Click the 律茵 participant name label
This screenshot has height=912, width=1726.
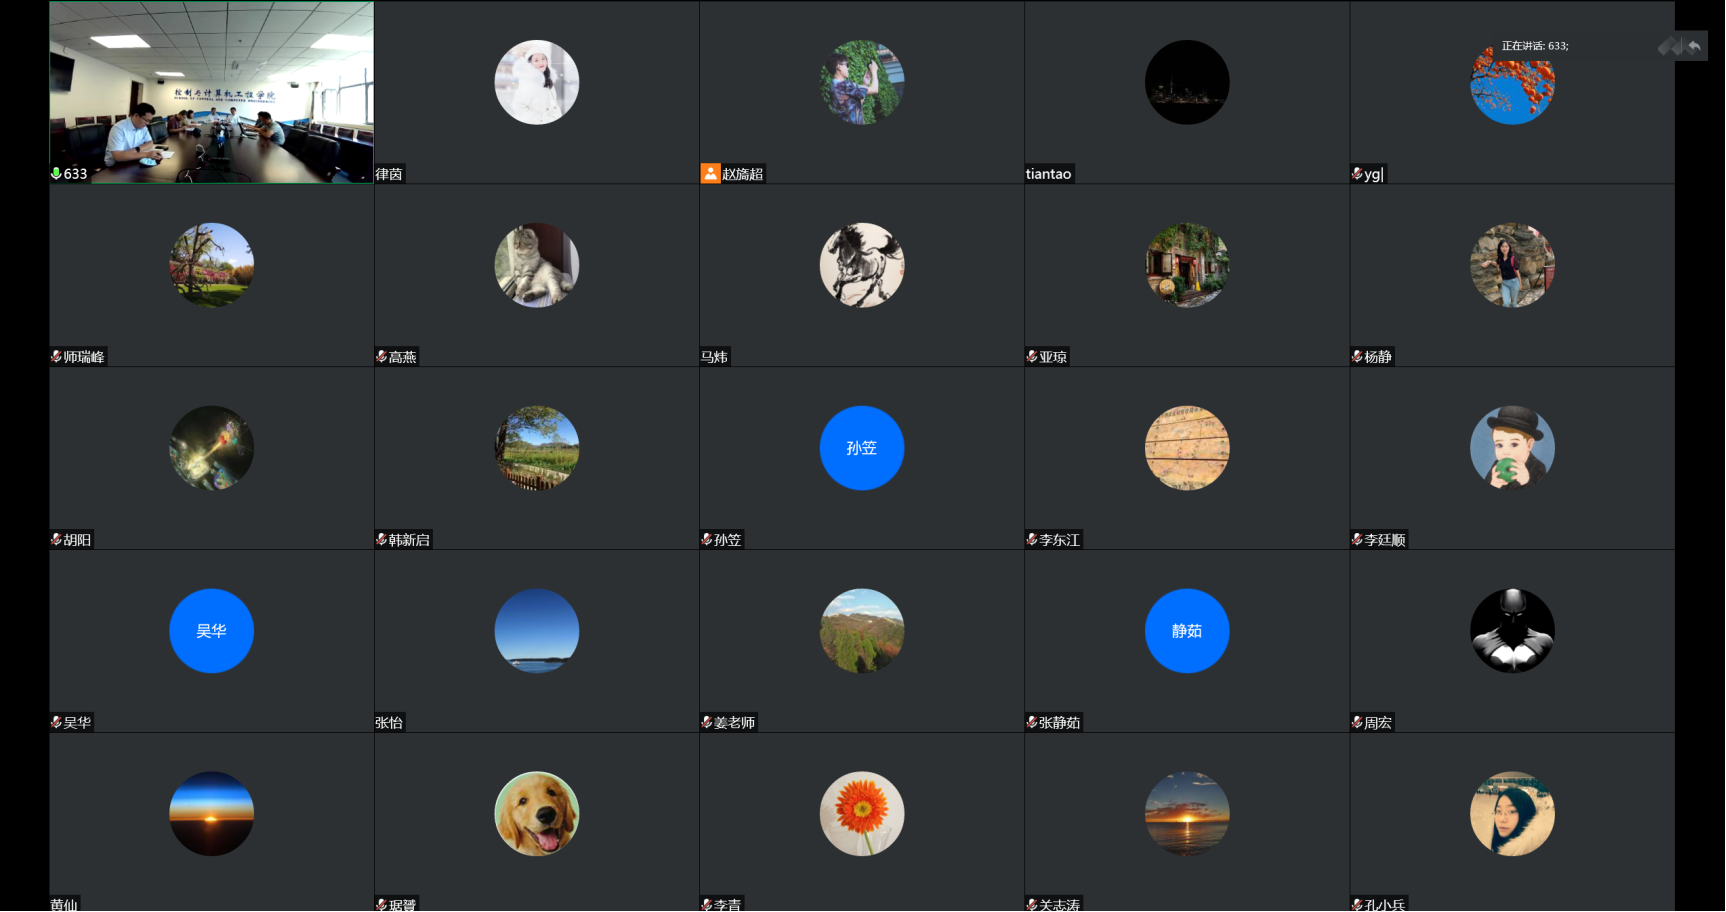tap(389, 174)
